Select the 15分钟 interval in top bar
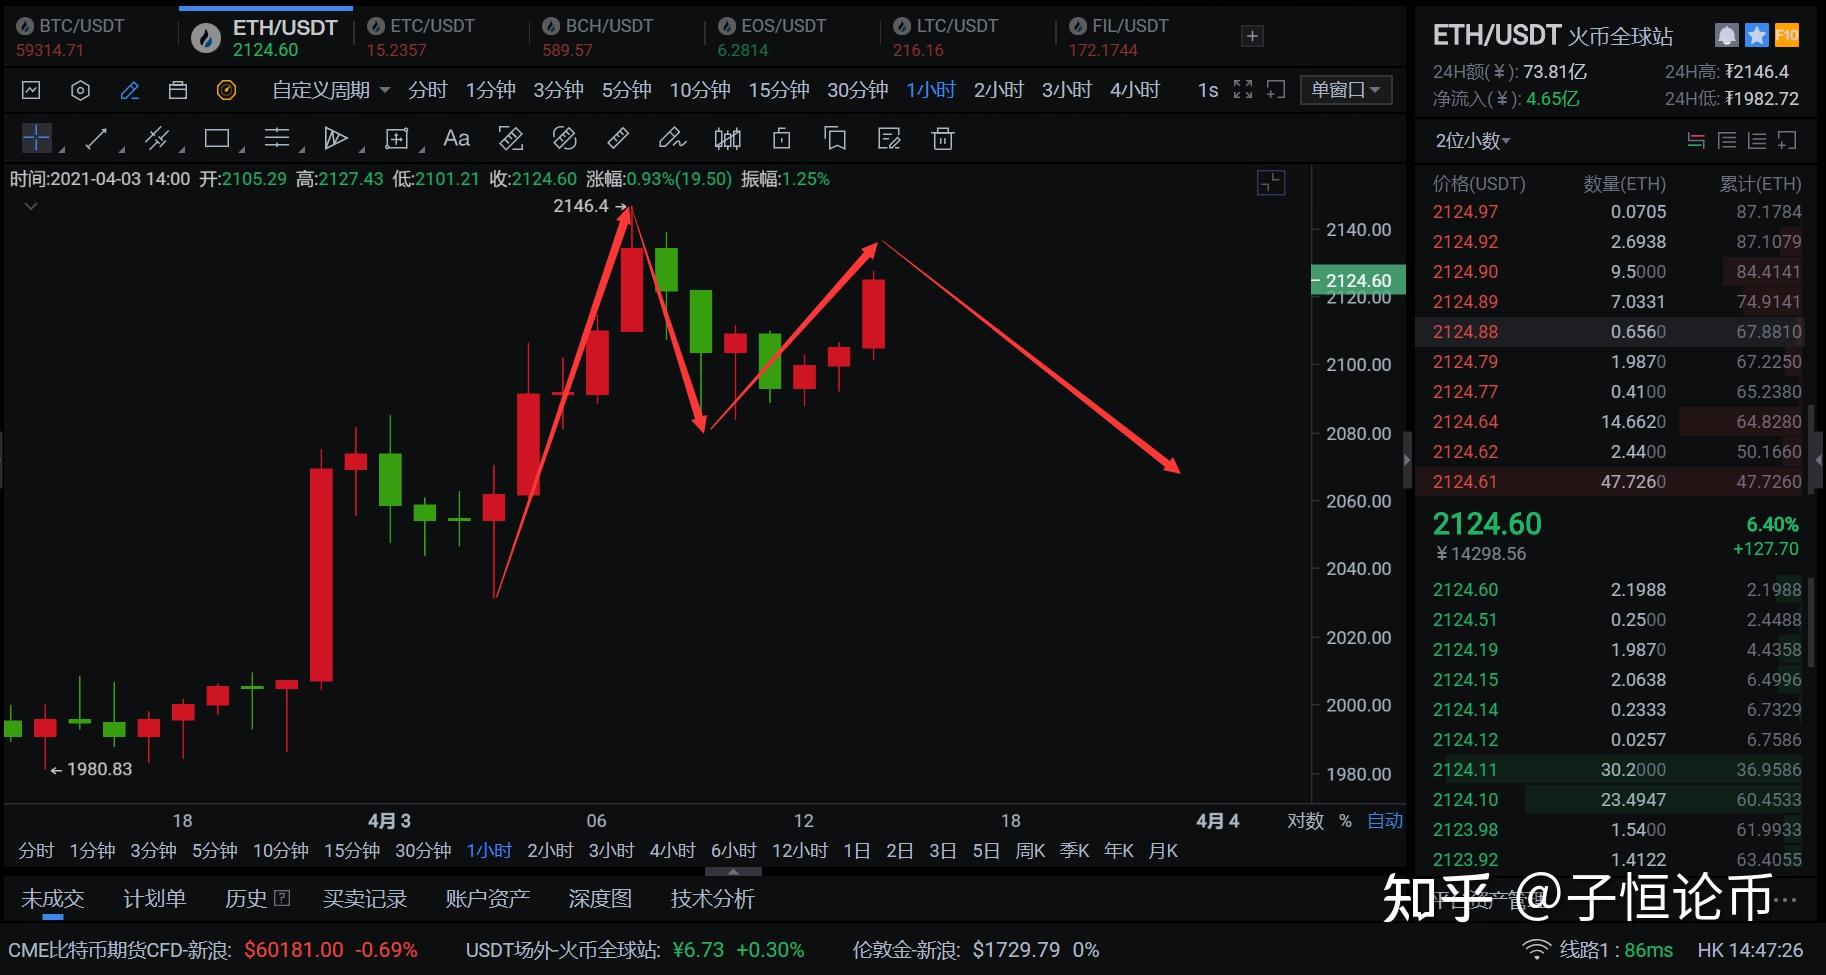This screenshot has width=1826, height=975. (778, 91)
